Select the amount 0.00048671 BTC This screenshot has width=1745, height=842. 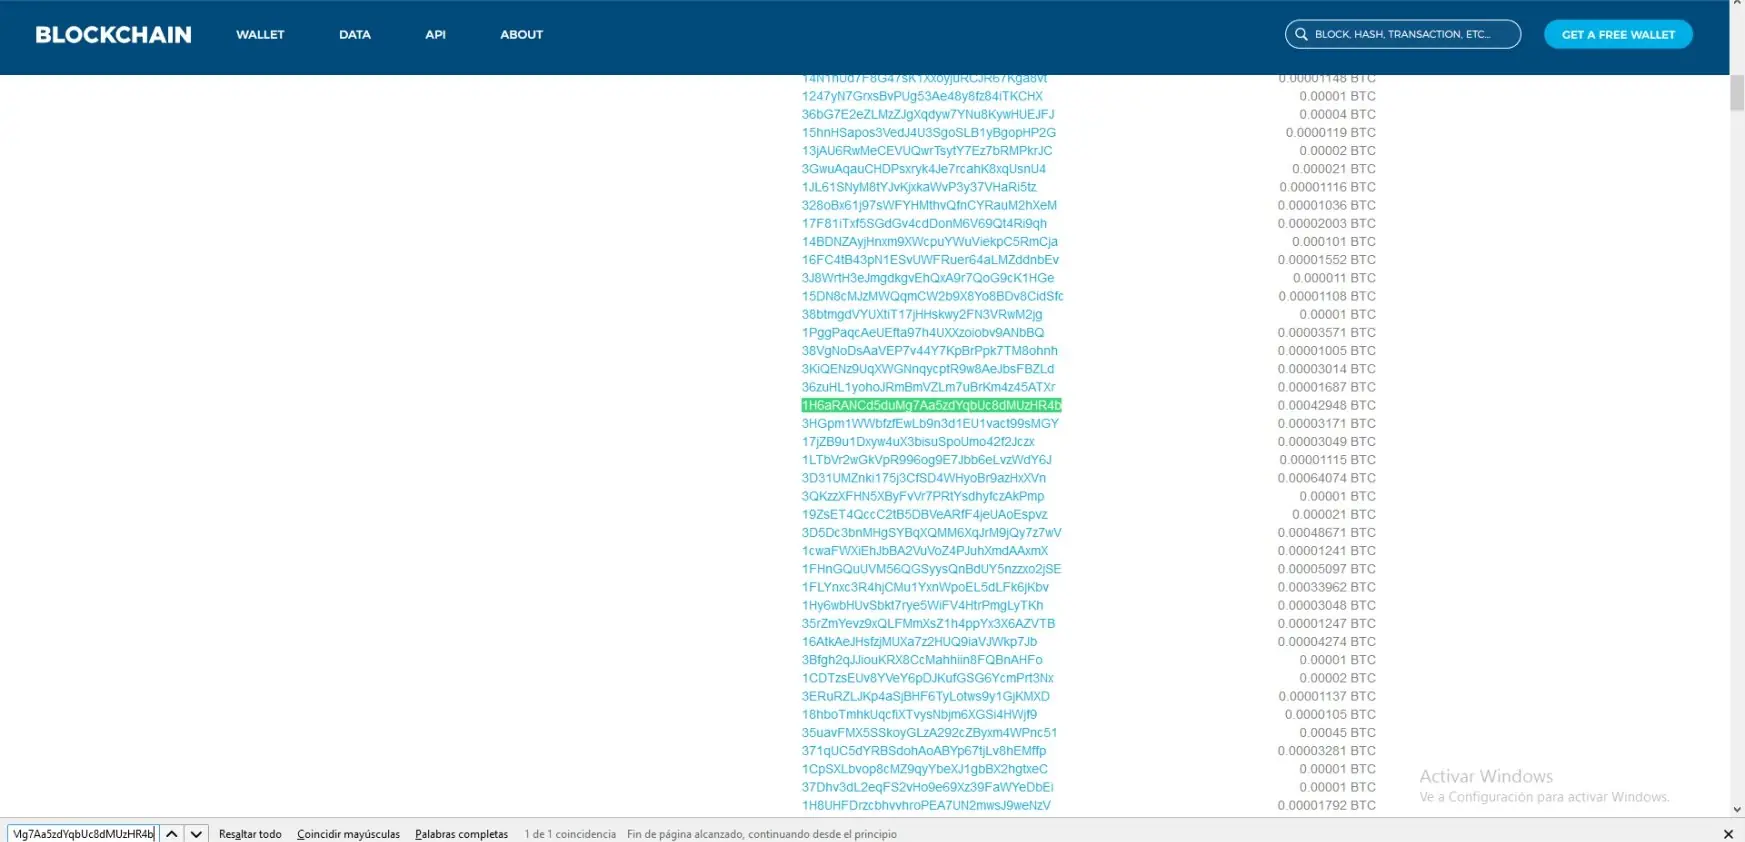tap(1326, 532)
